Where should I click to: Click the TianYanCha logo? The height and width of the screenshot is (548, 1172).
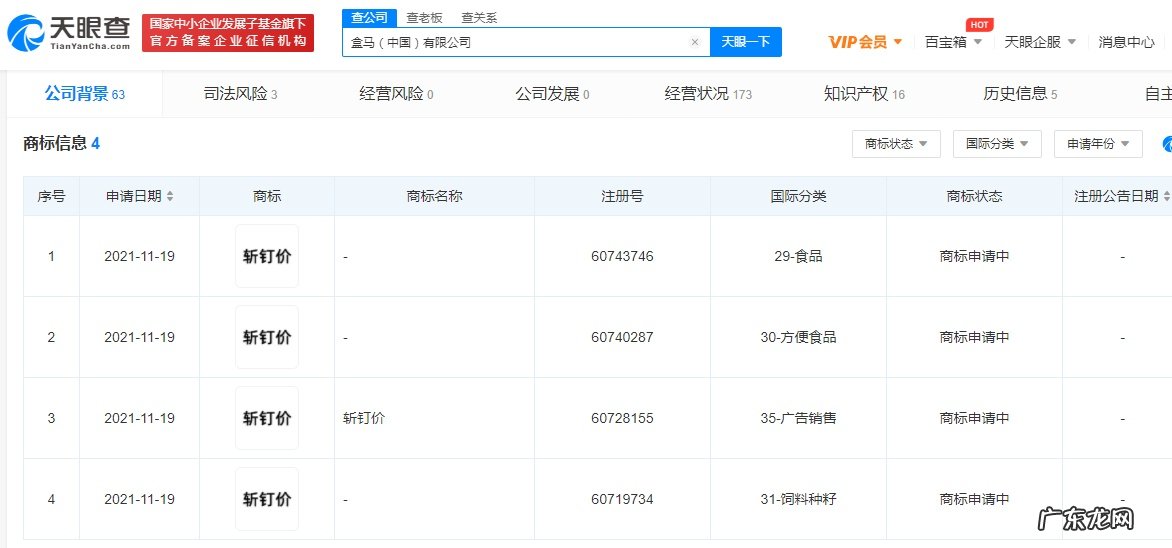pyautogui.click(x=69, y=34)
